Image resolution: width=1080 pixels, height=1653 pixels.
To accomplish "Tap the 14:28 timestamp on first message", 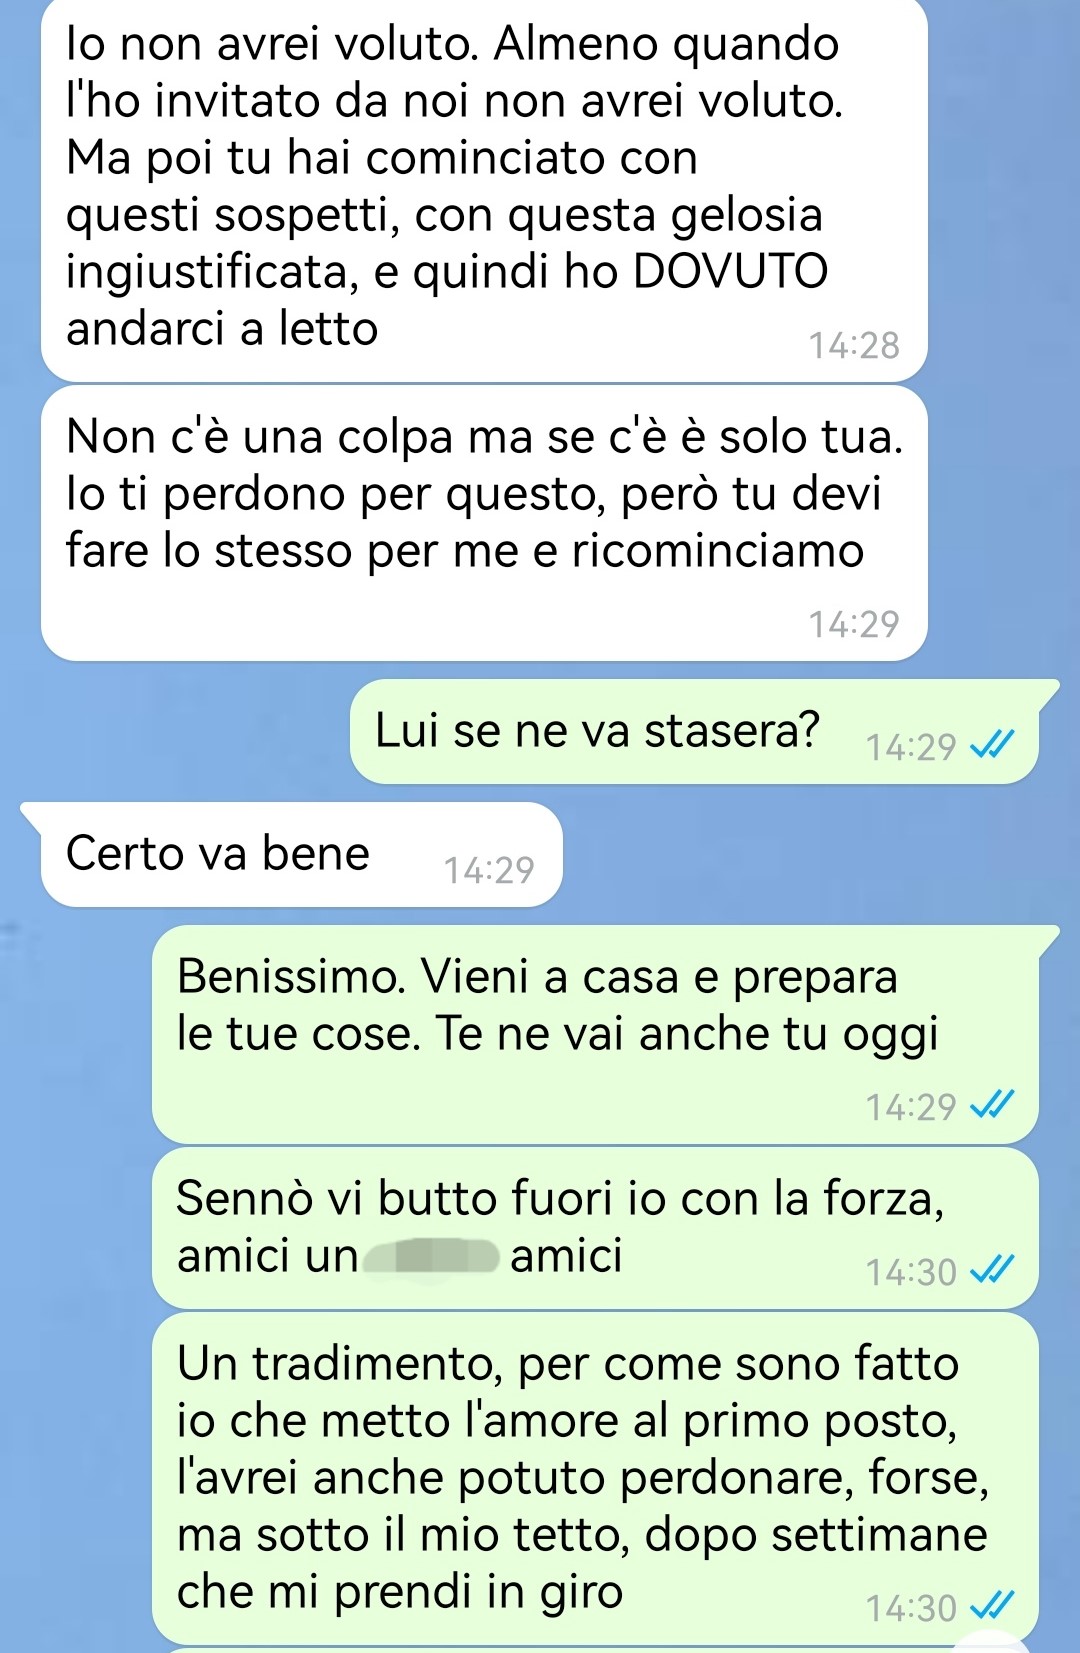I will click(x=854, y=346).
